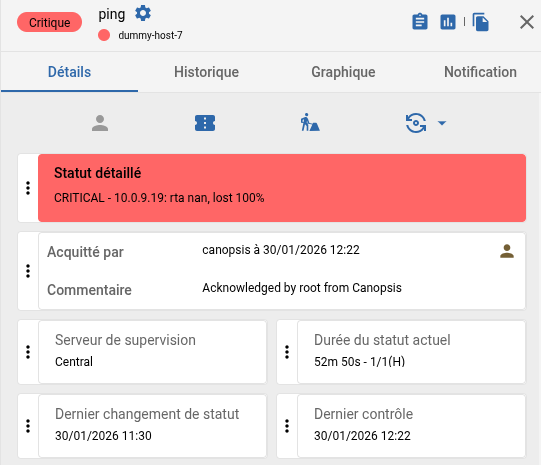
Task: Click the brown user icon beside acknowledgement
Action: (x=507, y=251)
